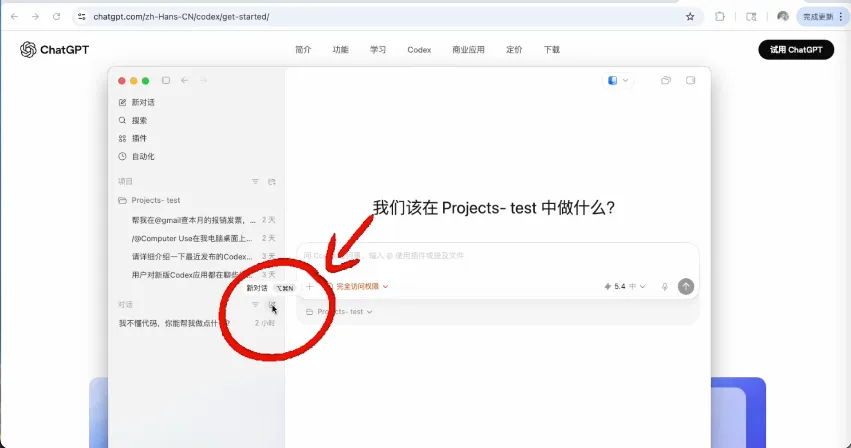
Task: Open conversation 我不懂代码，你能帮我做点什么
Action: pyautogui.click(x=196, y=323)
